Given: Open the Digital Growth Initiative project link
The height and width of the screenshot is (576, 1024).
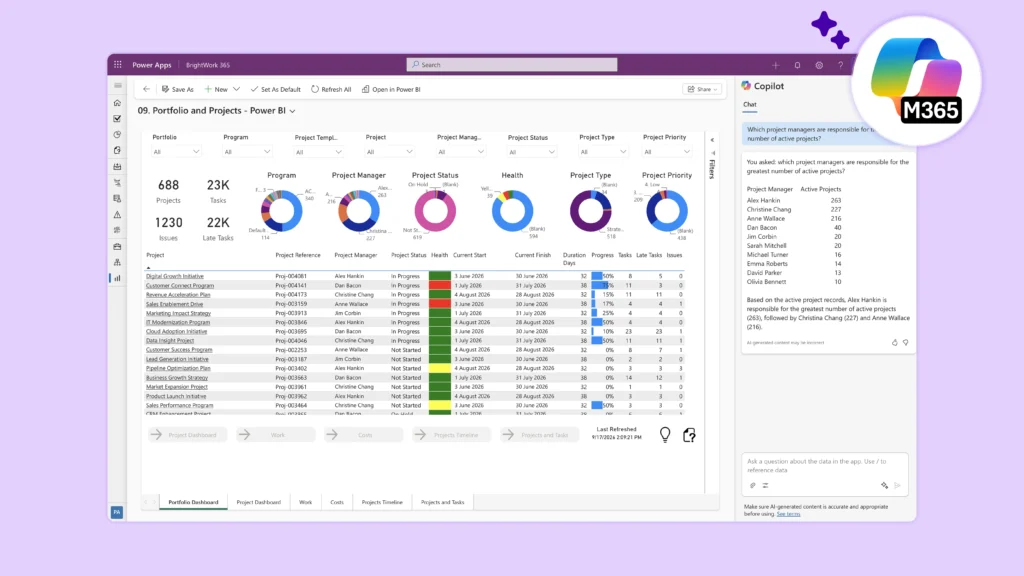Looking at the screenshot, I should pos(175,276).
